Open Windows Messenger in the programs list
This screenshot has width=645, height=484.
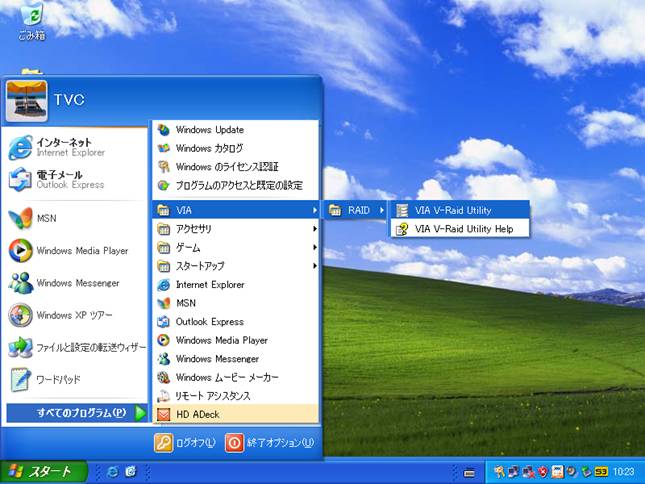coord(235,359)
